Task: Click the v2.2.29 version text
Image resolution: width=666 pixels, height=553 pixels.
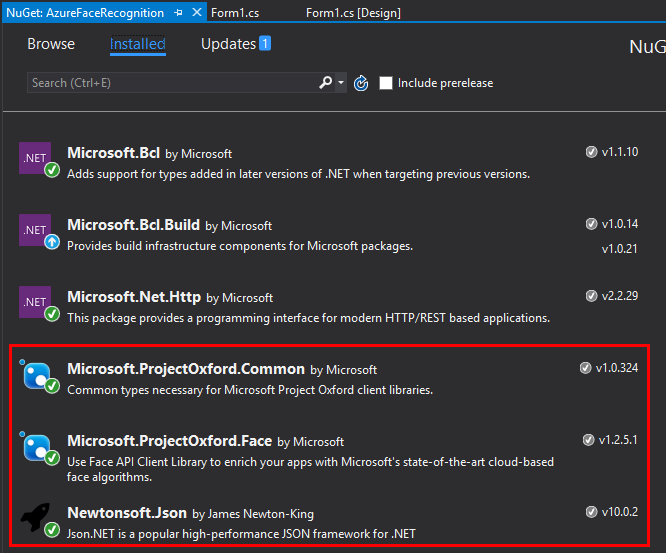Action: pos(620,296)
